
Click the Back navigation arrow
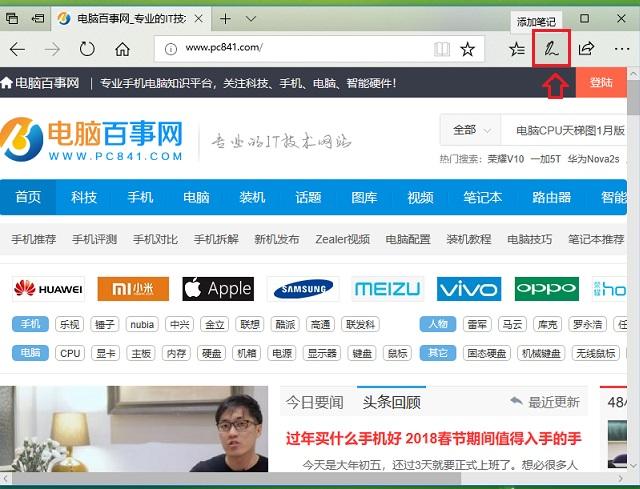[x=17, y=49]
